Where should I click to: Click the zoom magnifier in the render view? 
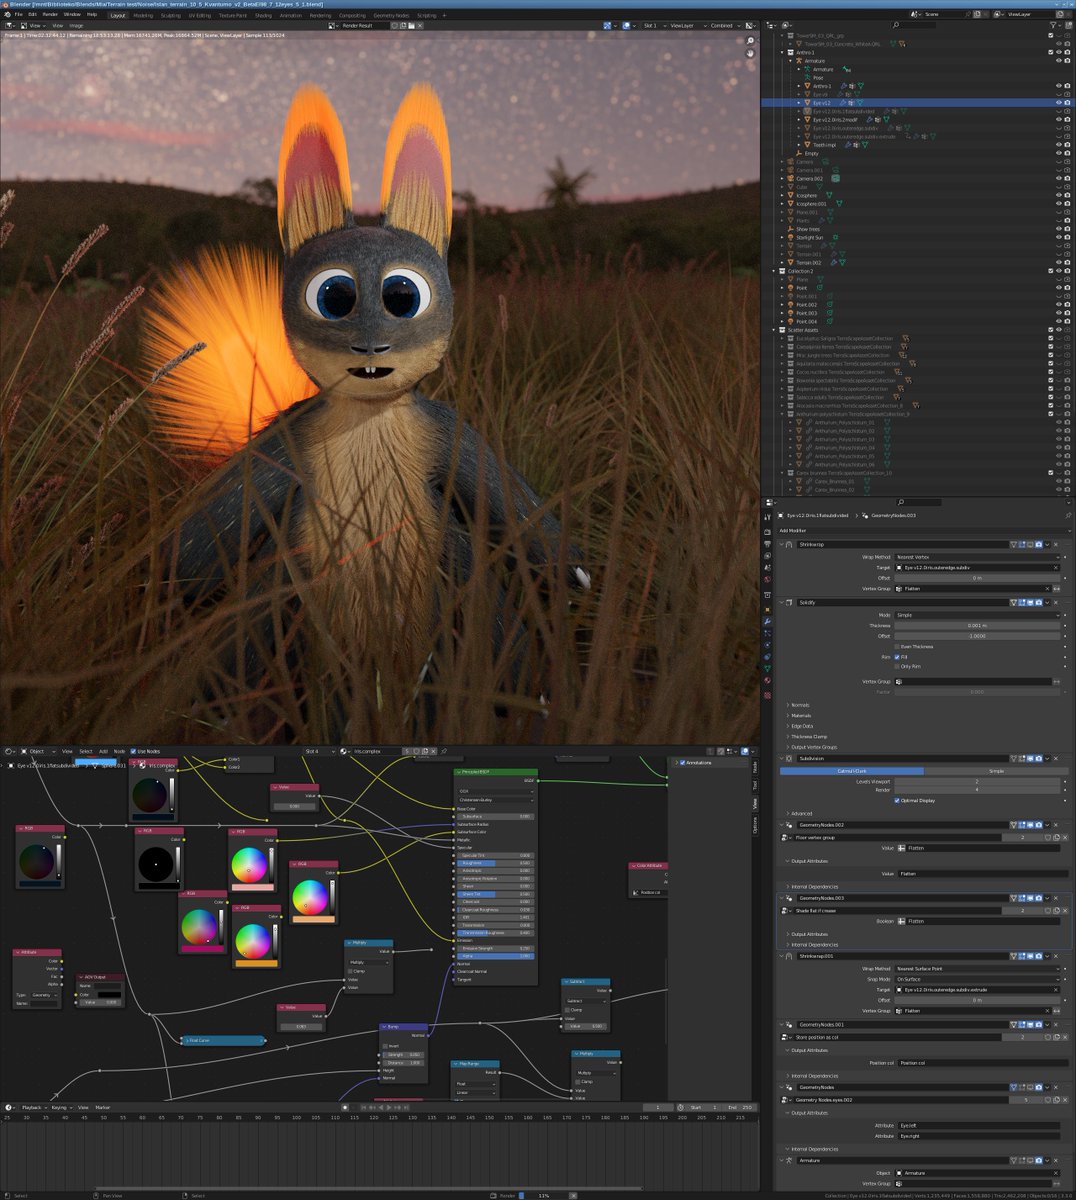[750, 41]
